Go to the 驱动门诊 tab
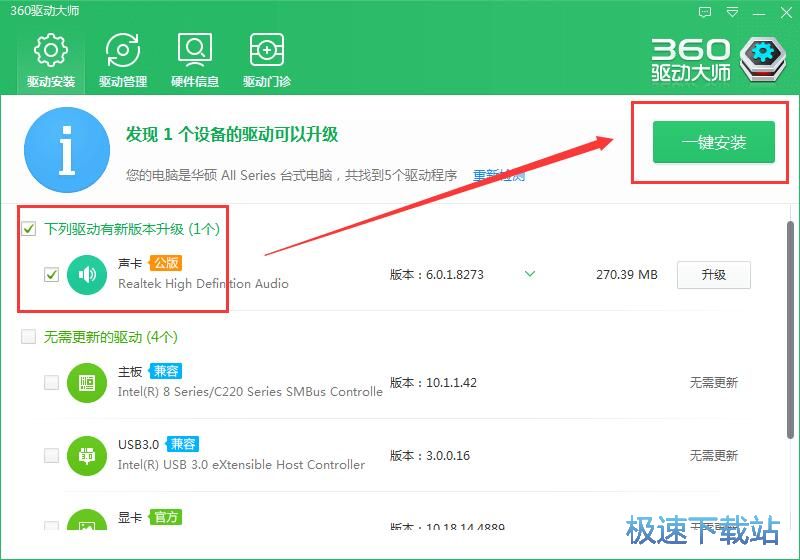800x560 pixels. pos(267,61)
